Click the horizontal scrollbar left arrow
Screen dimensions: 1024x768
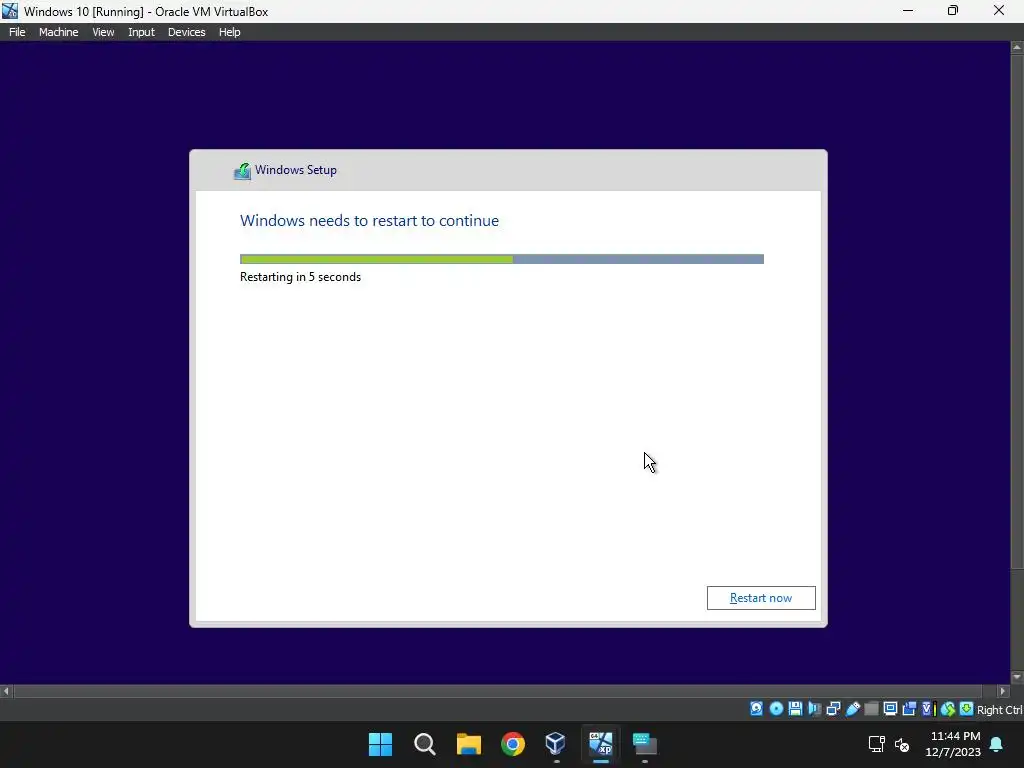tap(6, 691)
